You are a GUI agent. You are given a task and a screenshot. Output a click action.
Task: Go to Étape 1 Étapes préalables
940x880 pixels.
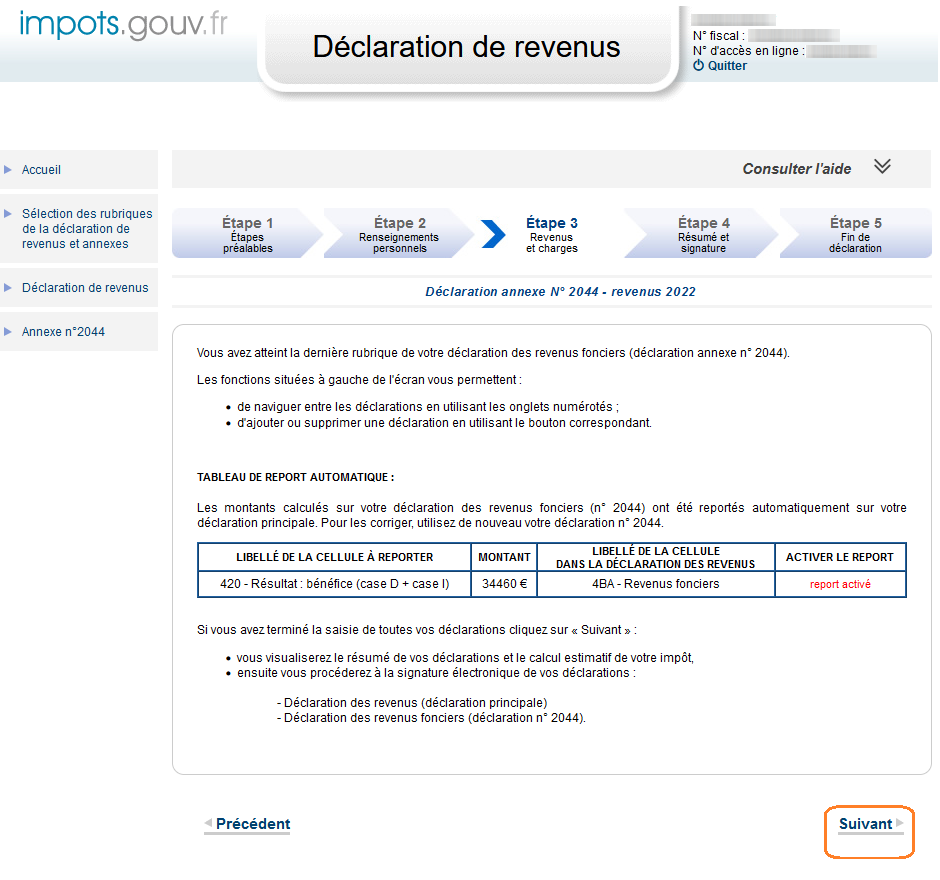point(247,234)
